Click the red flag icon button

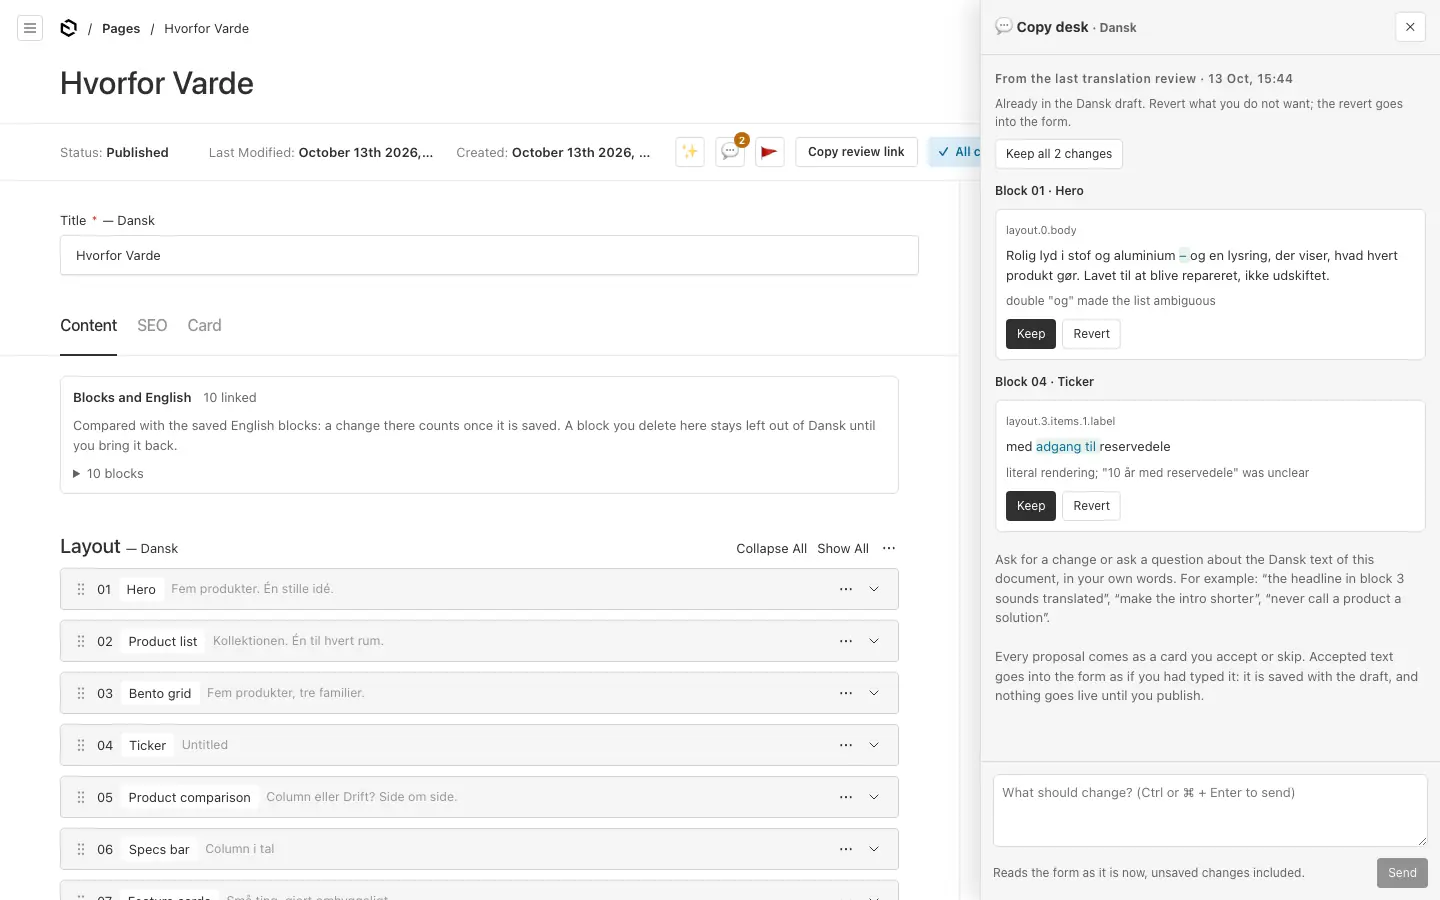click(x=769, y=152)
